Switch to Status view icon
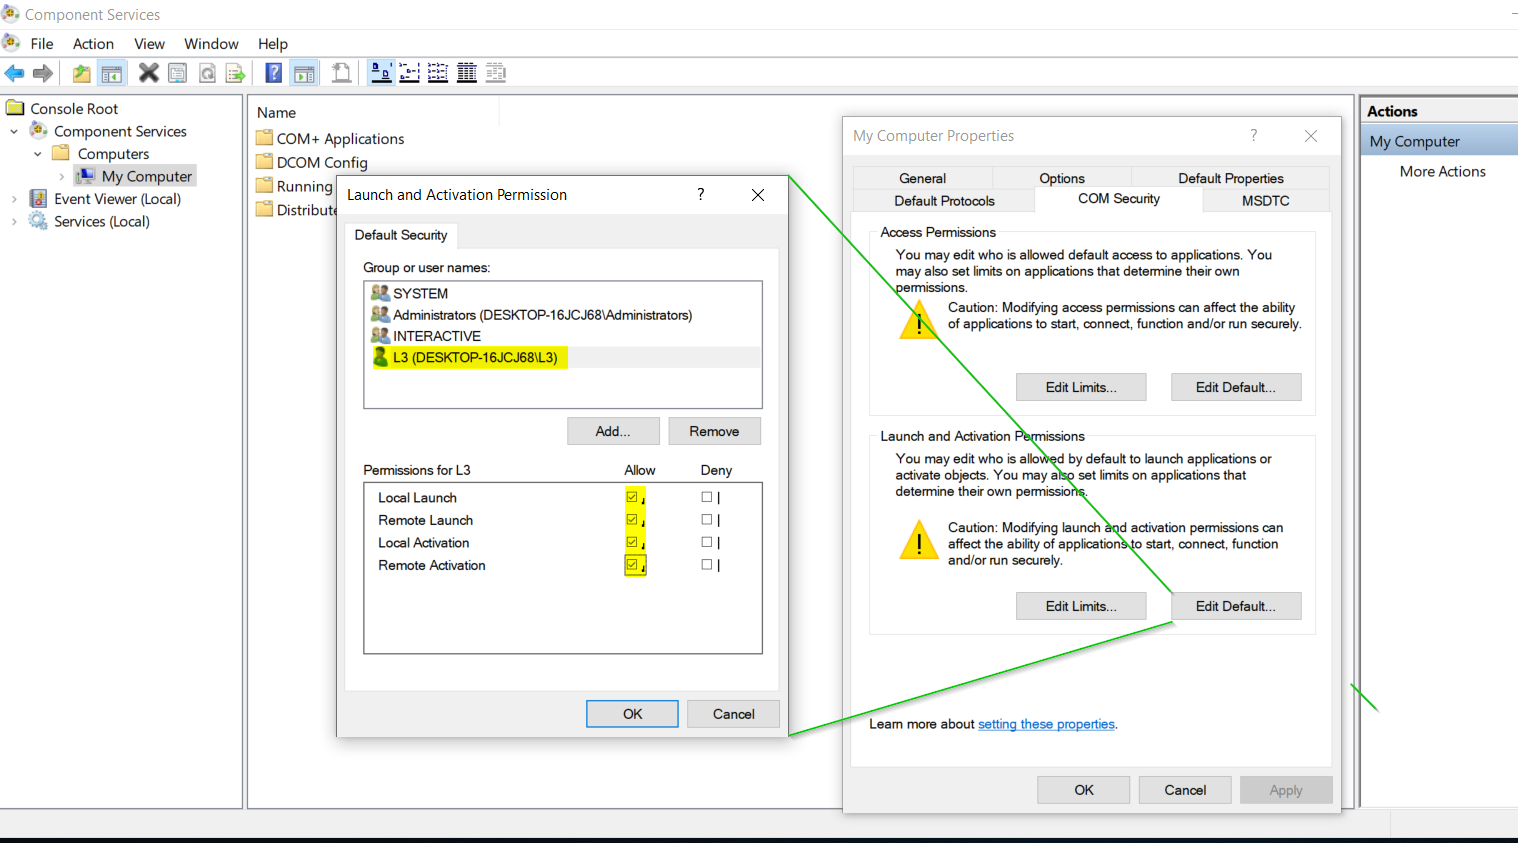Screen dimensions: 1518x843 tap(496, 73)
